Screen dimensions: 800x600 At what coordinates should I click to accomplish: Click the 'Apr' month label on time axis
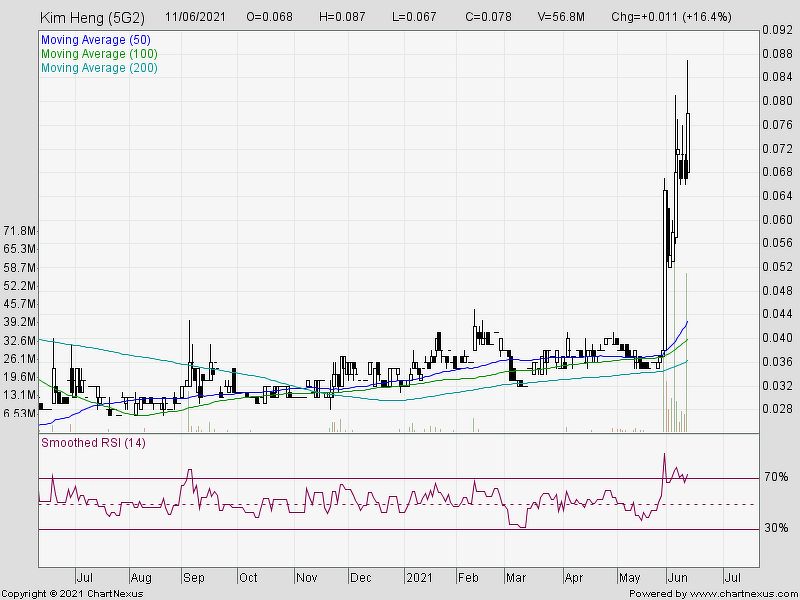tap(574, 578)
